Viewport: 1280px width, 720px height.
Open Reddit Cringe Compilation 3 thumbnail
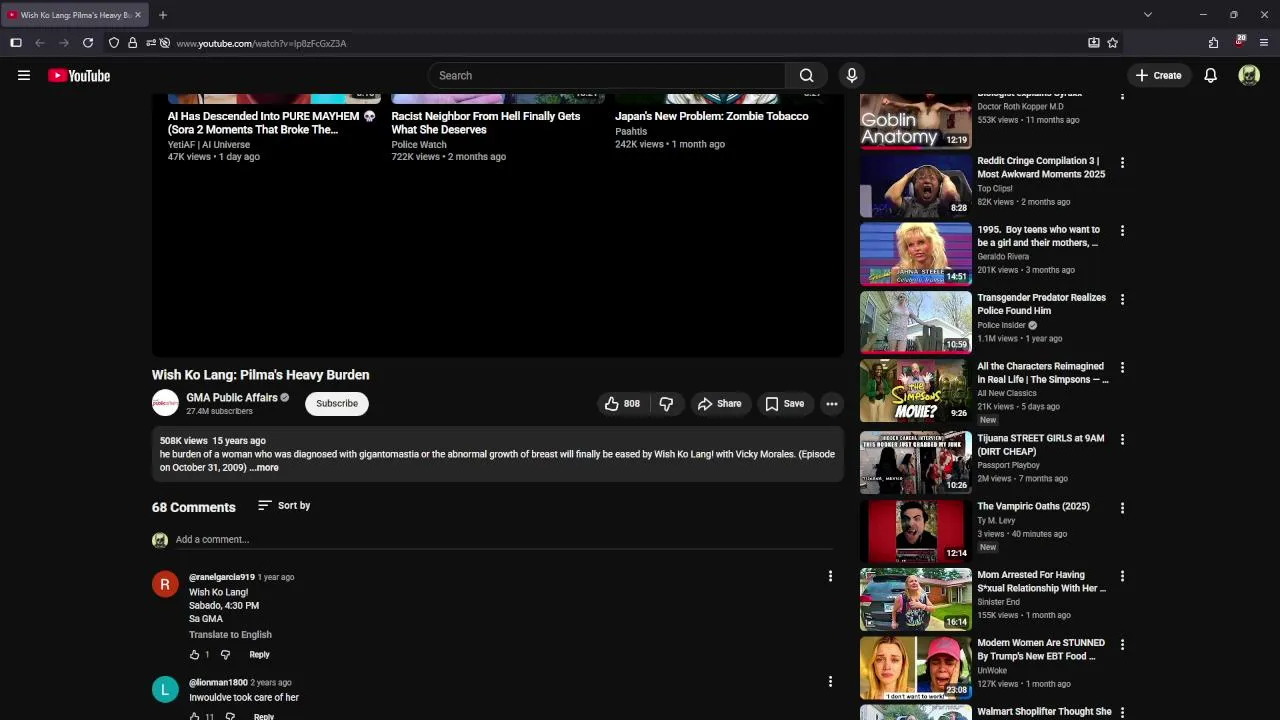[915, 186]
